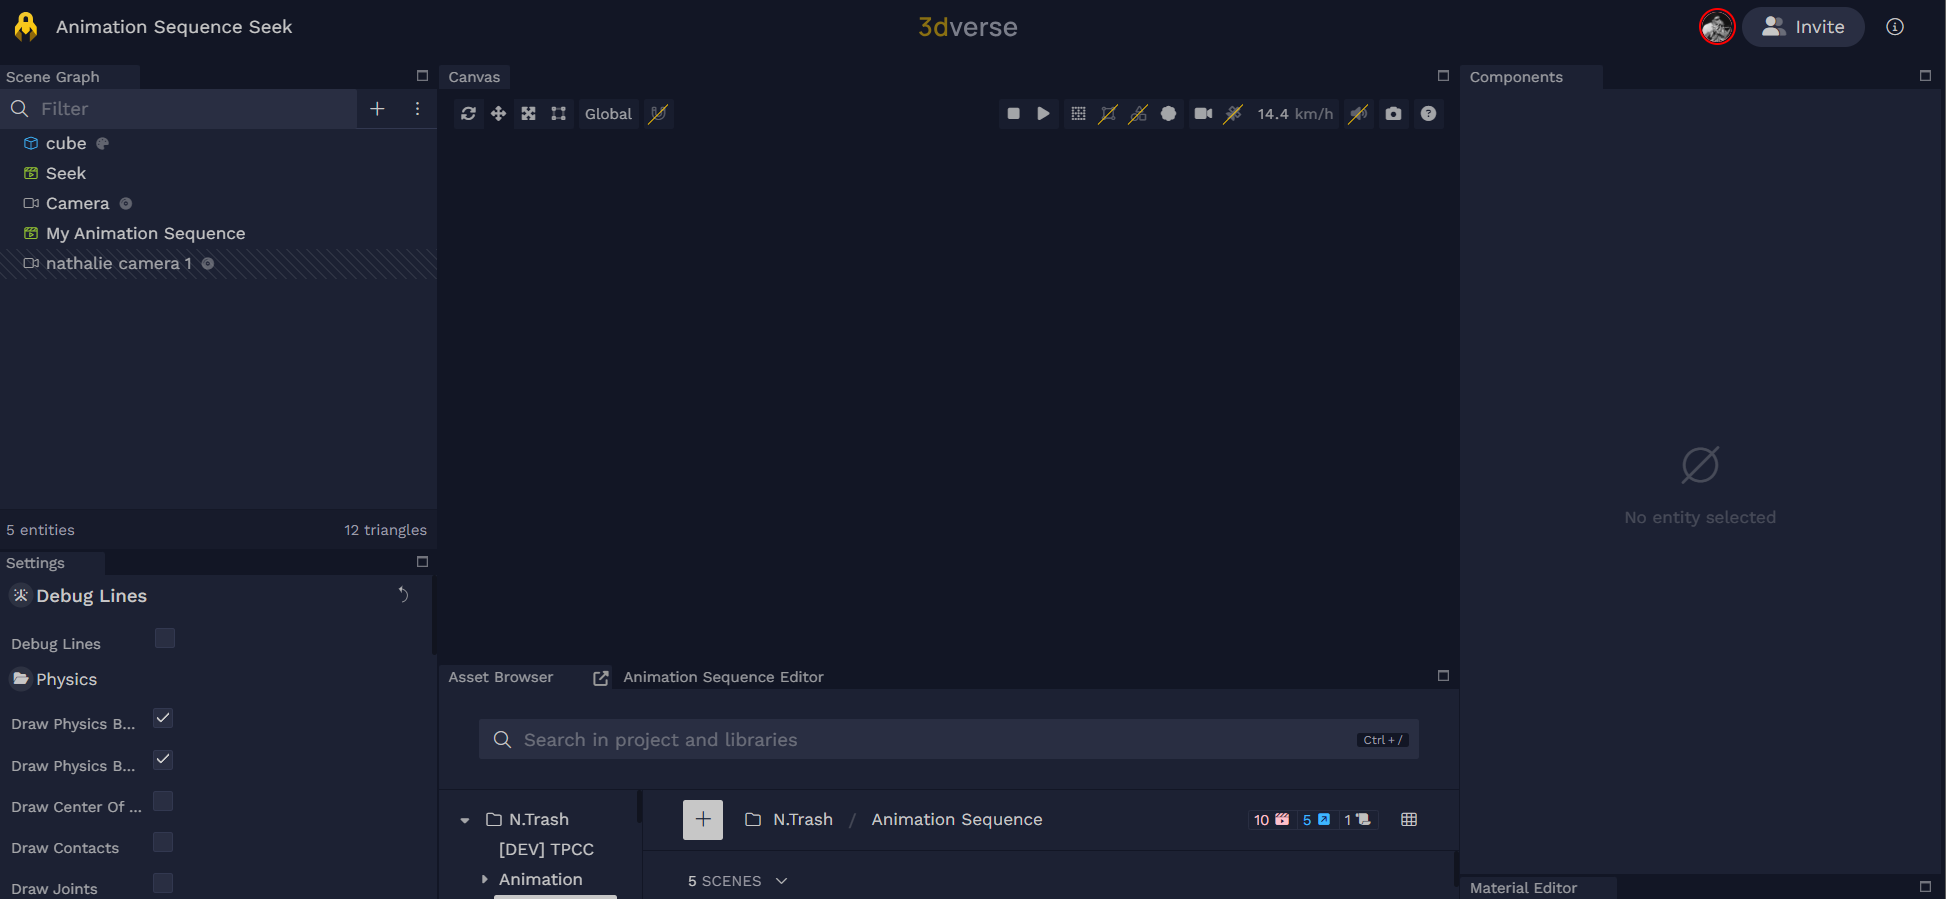This screenshot has width=1946, height=899.
Task: Click the octagon shading icon in Canvas toolbar
Action: [1168, 114]
